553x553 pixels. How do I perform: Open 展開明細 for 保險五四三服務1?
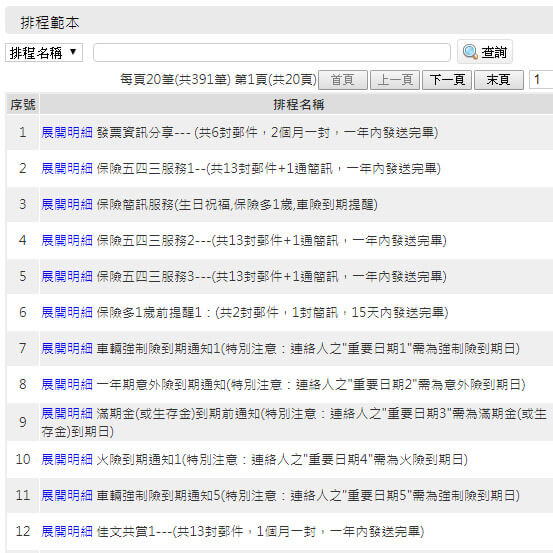pyautogui.click(x=67, y=169)
